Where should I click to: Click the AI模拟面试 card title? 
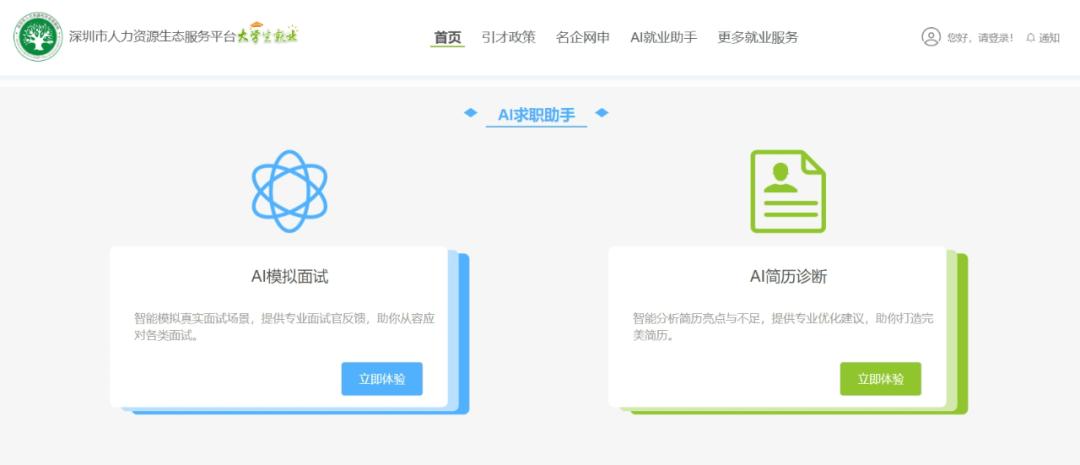click(289, 277)
